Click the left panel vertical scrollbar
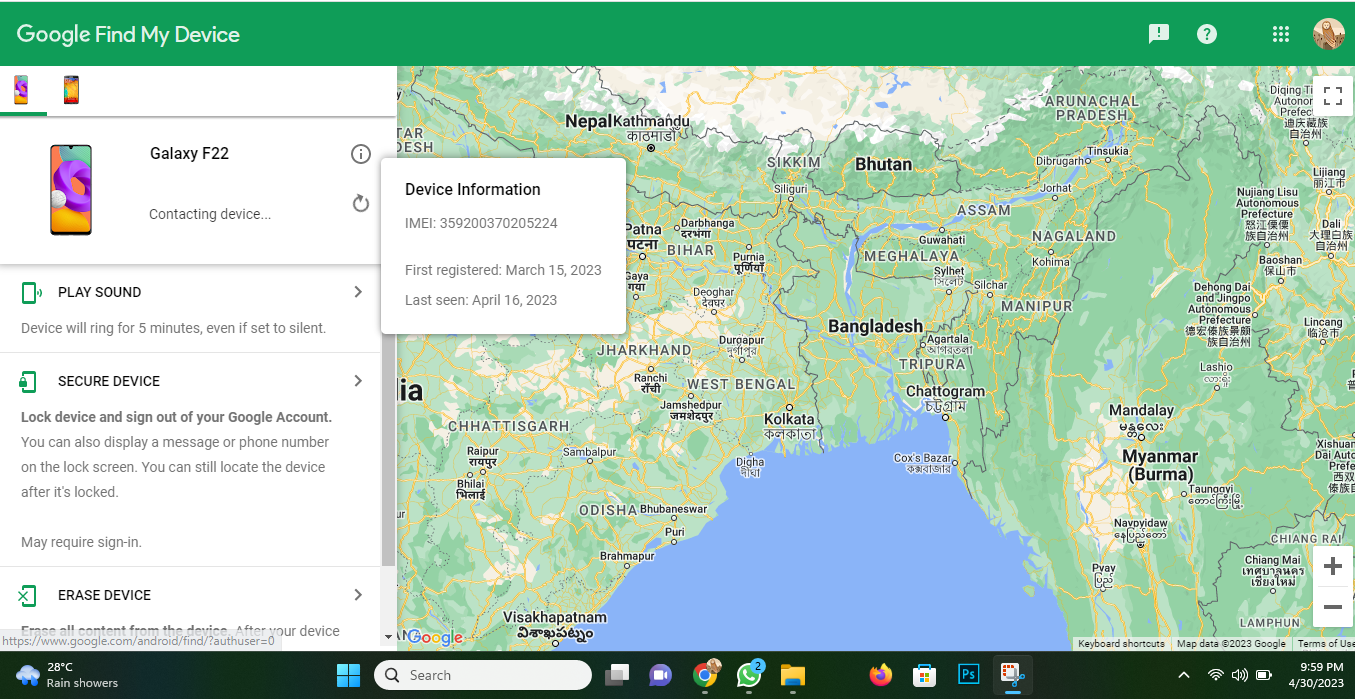Viewport: 1355px width, 699px height. pyautogui.click(x=388, y=449)
